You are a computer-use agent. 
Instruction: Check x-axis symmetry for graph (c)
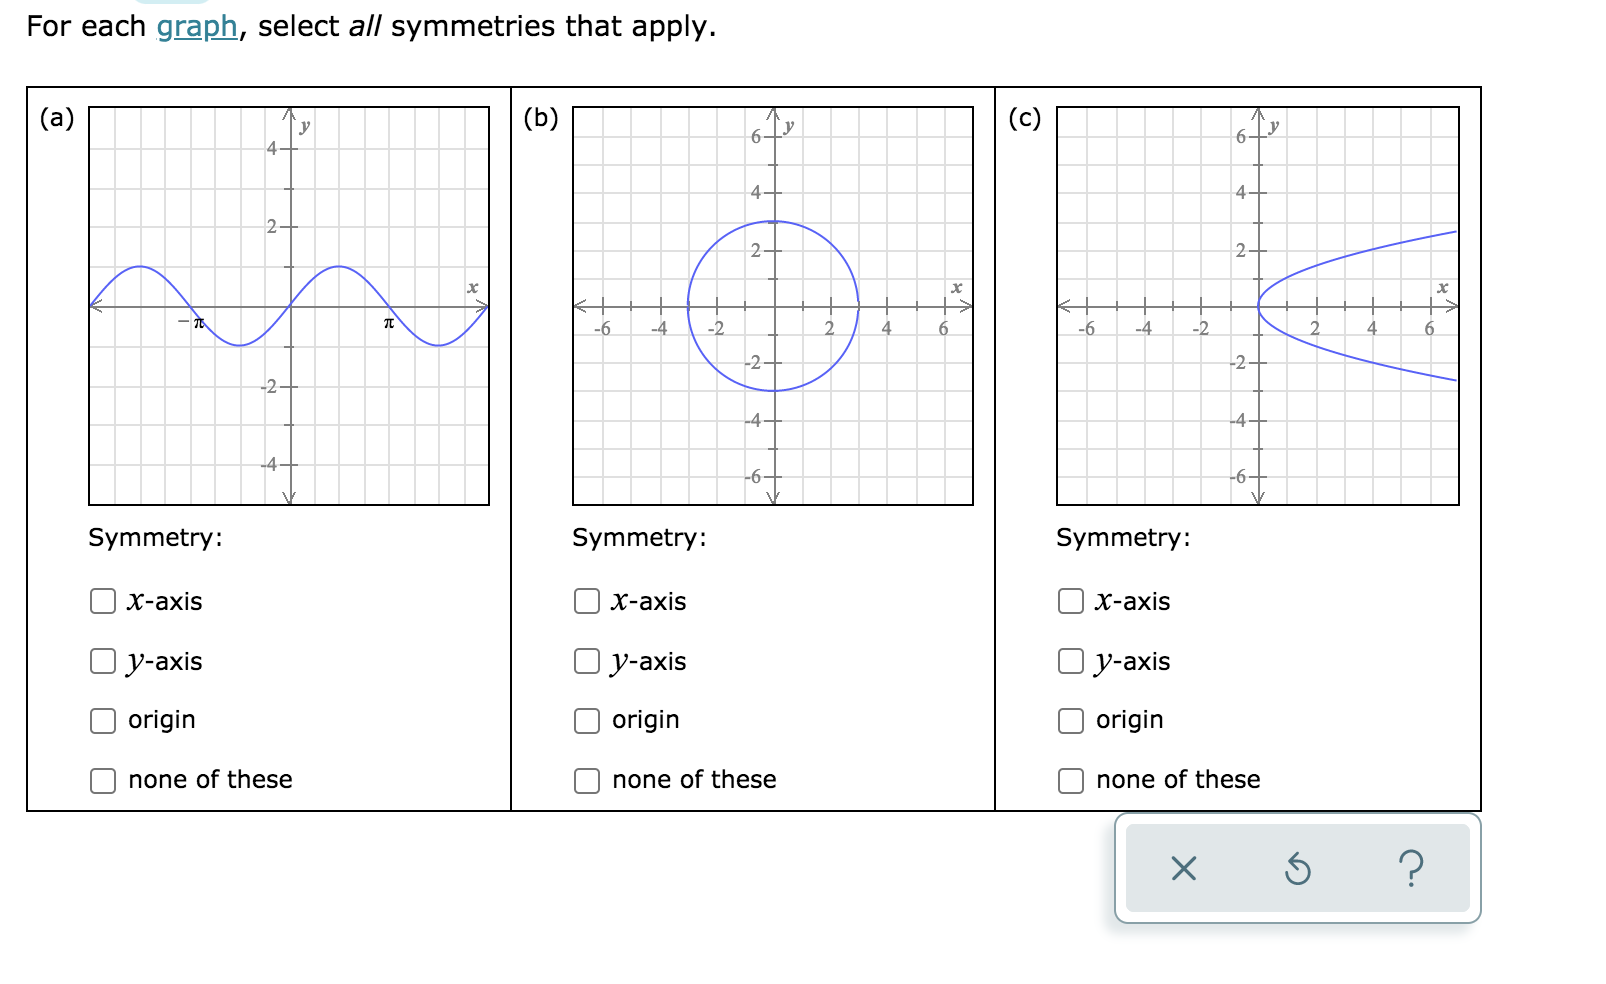point(1071,601)
